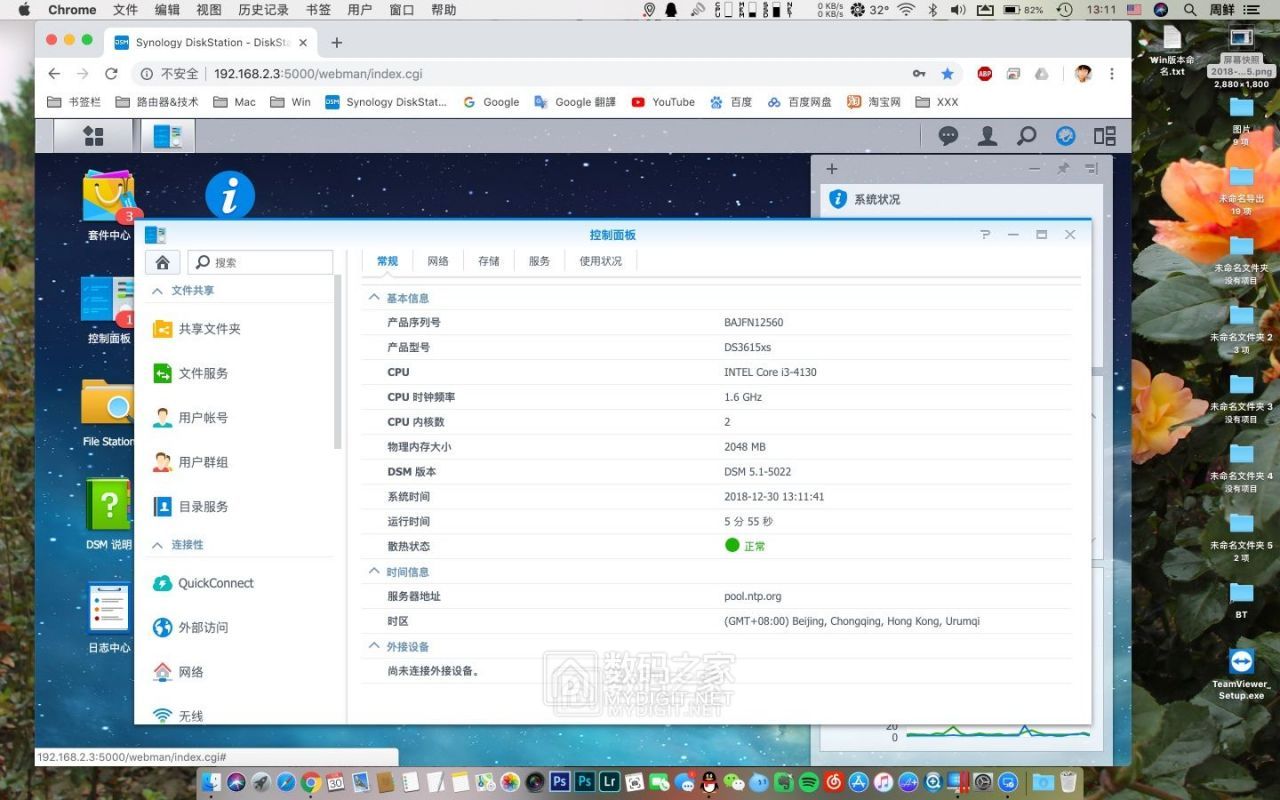Collapse the Basic Information section
This screenshot has width=1280, height=800.
374,298
